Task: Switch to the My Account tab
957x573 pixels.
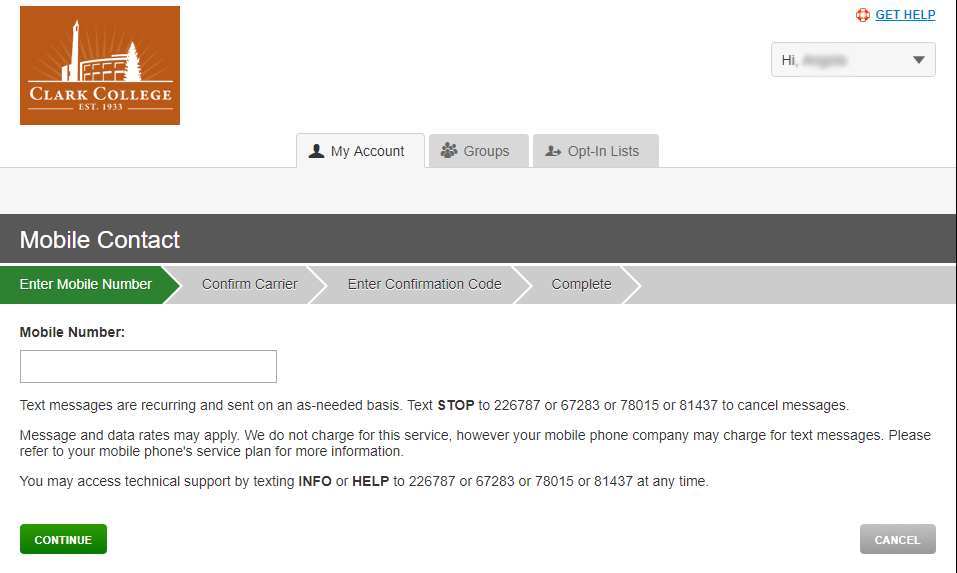Action: (360, 151)
